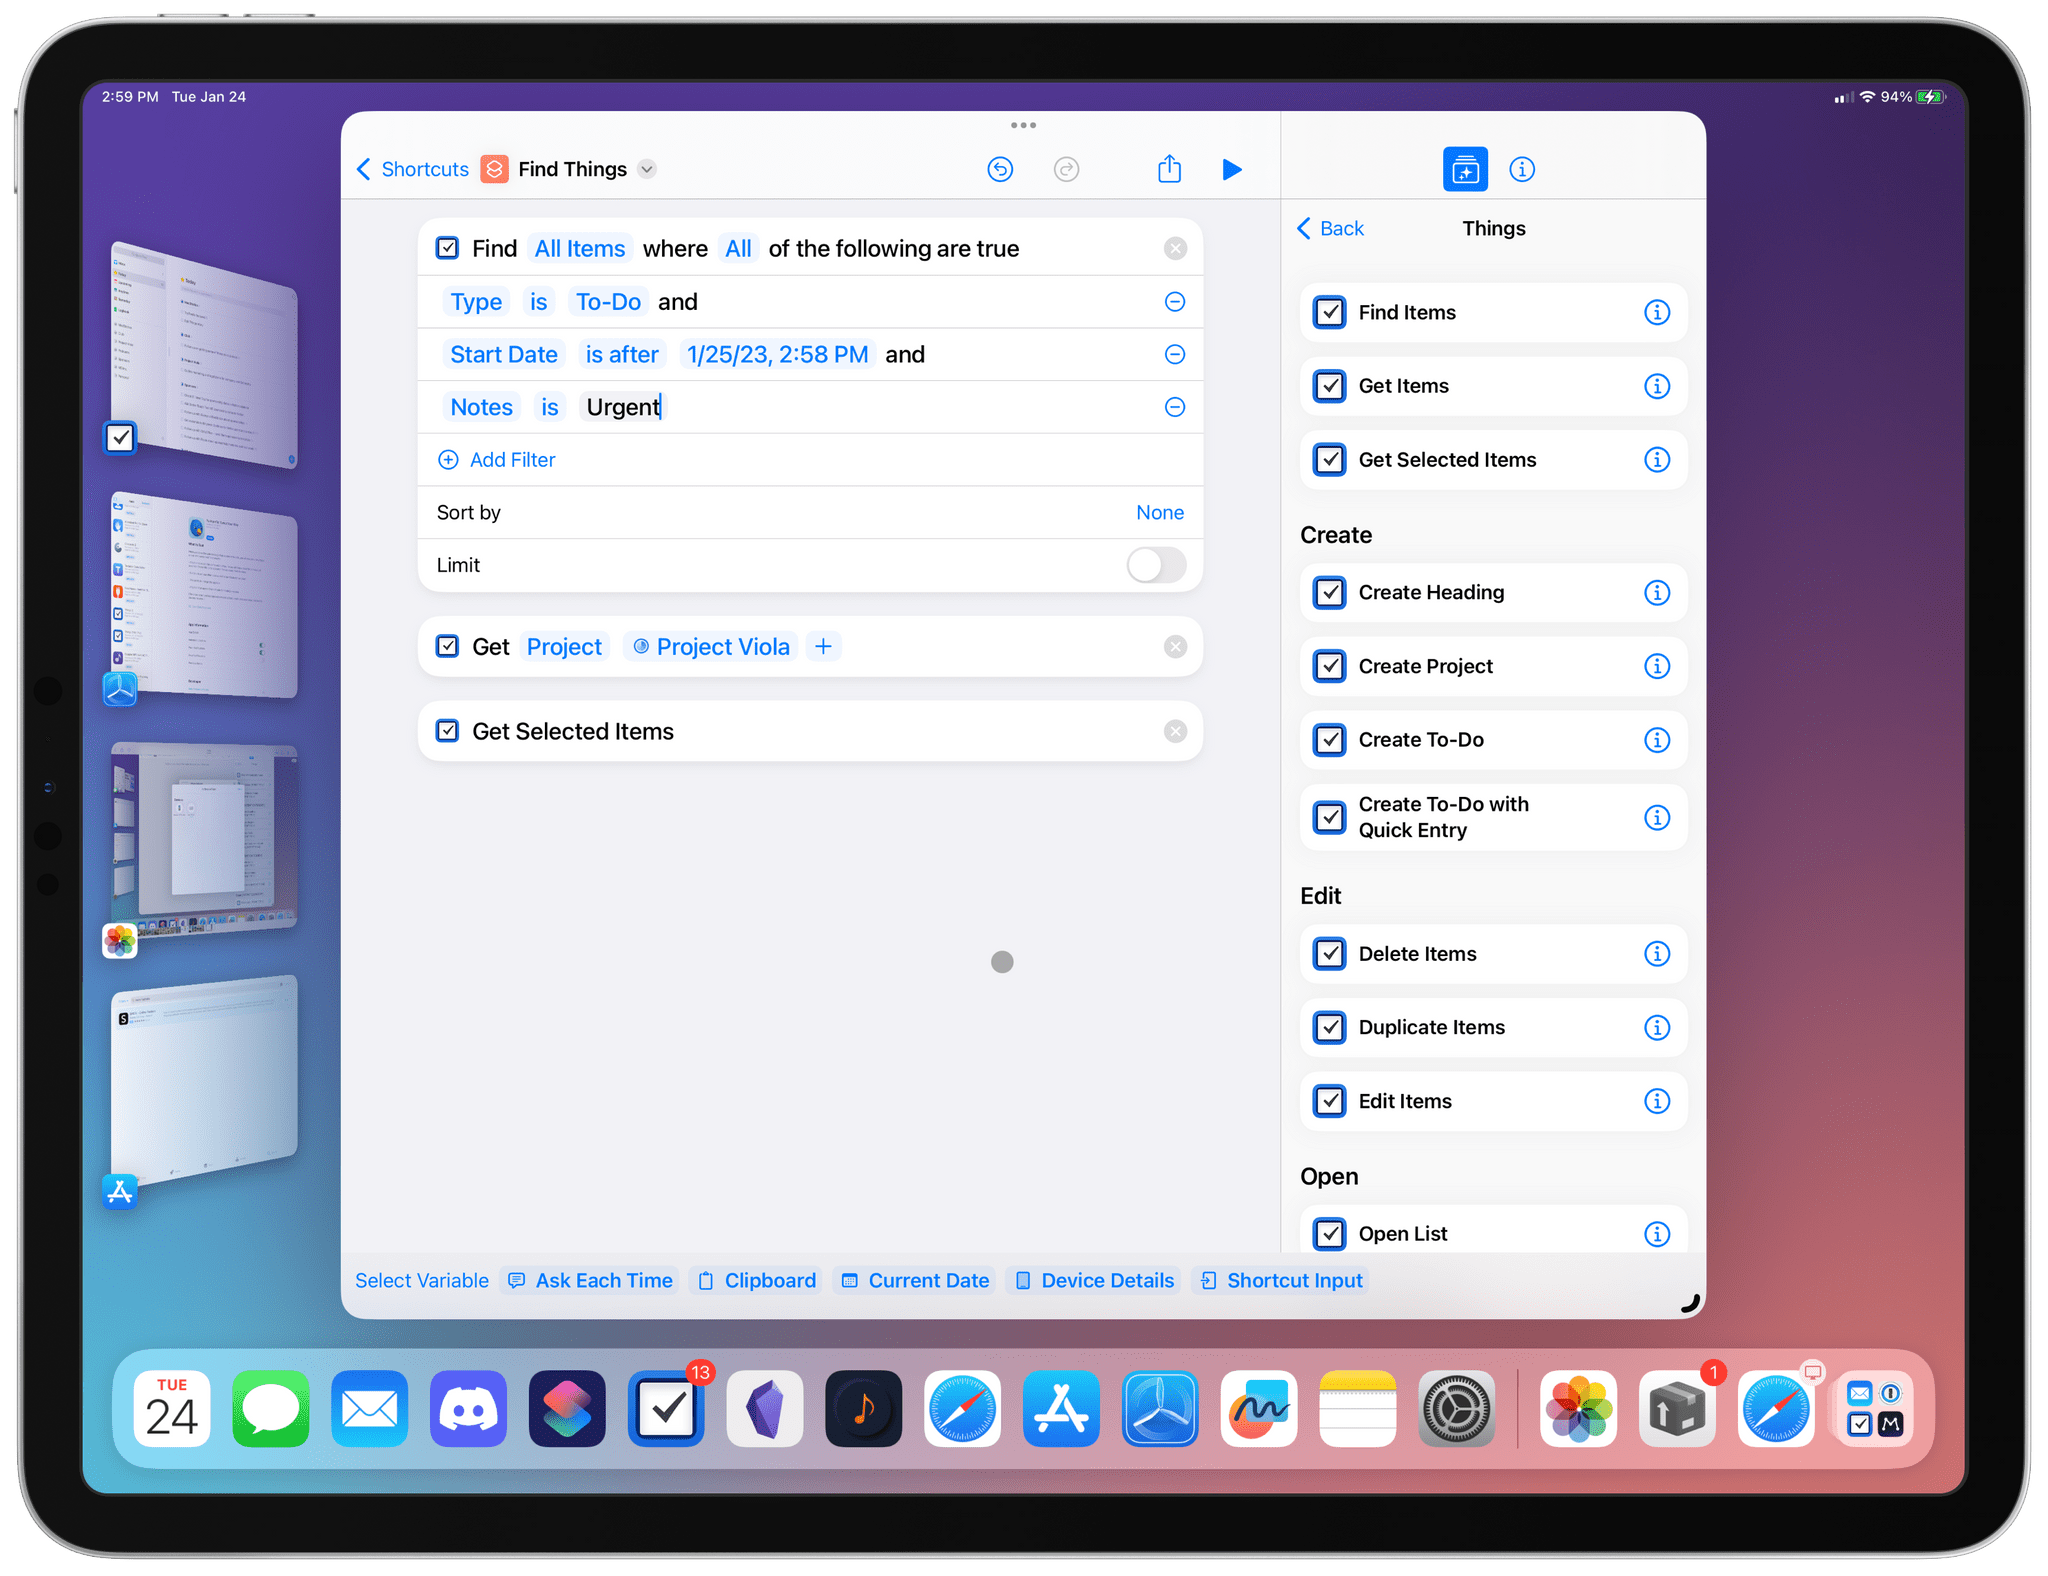Viewport: 2048px width, 1576px height.
Task: Expand the Find Things shortcut title dropdown
Action: [654, 169]
